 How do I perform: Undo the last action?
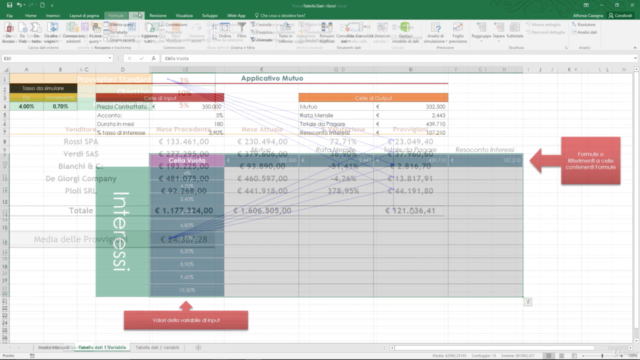19,5
